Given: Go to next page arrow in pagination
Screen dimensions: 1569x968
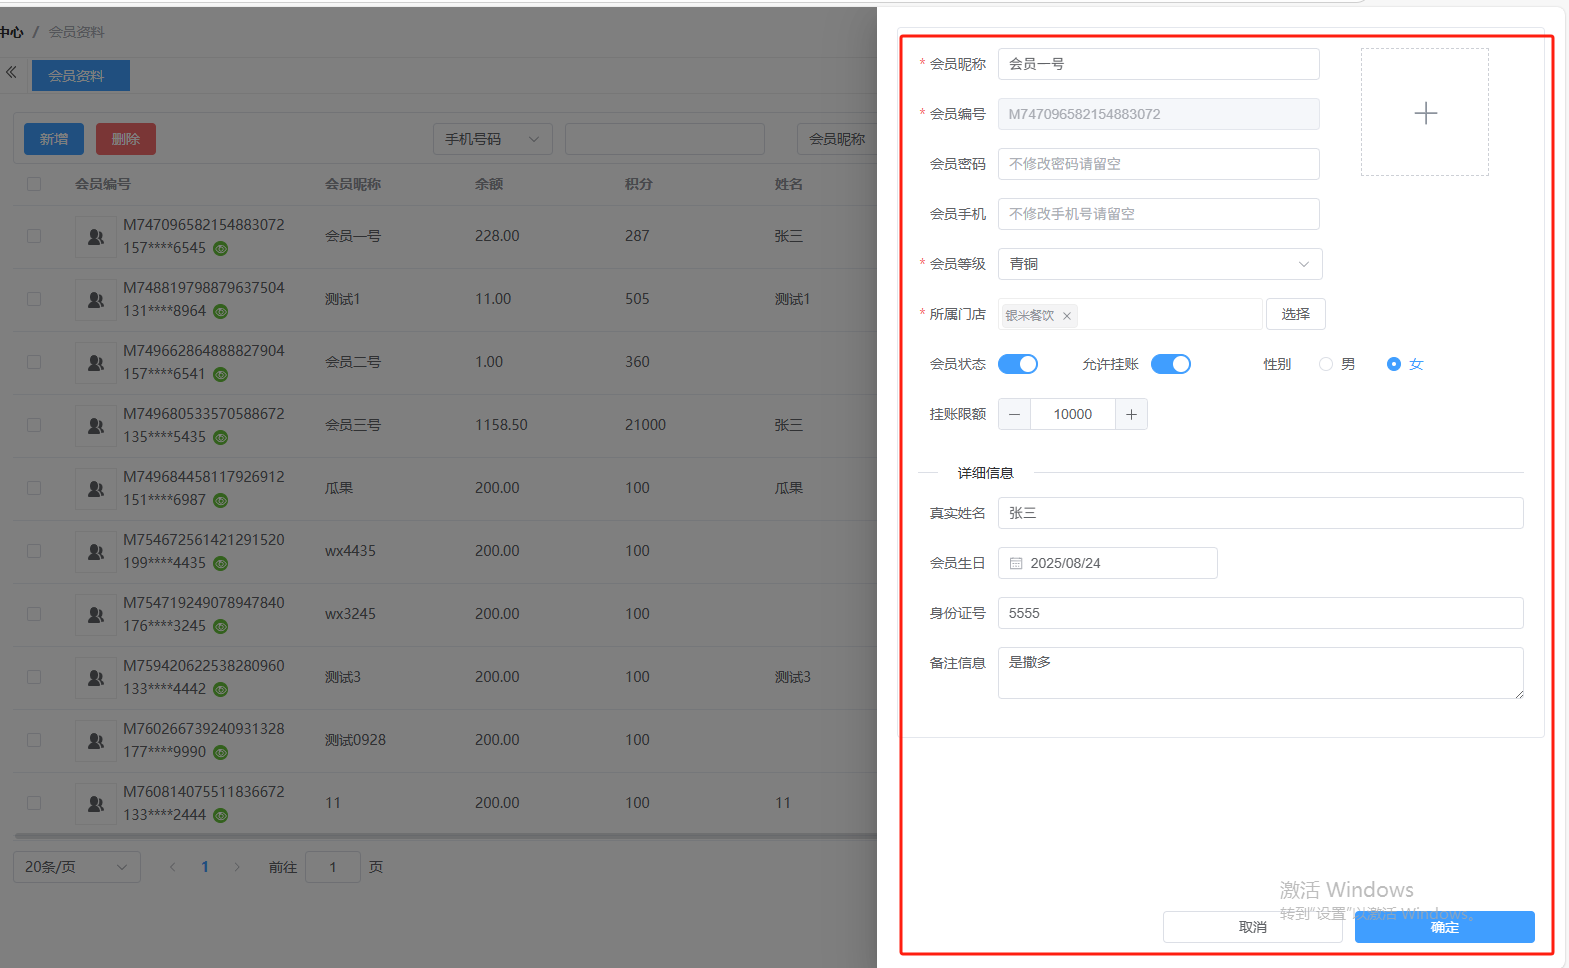Looking at the screenshot, I should click(x=237, y=867).
